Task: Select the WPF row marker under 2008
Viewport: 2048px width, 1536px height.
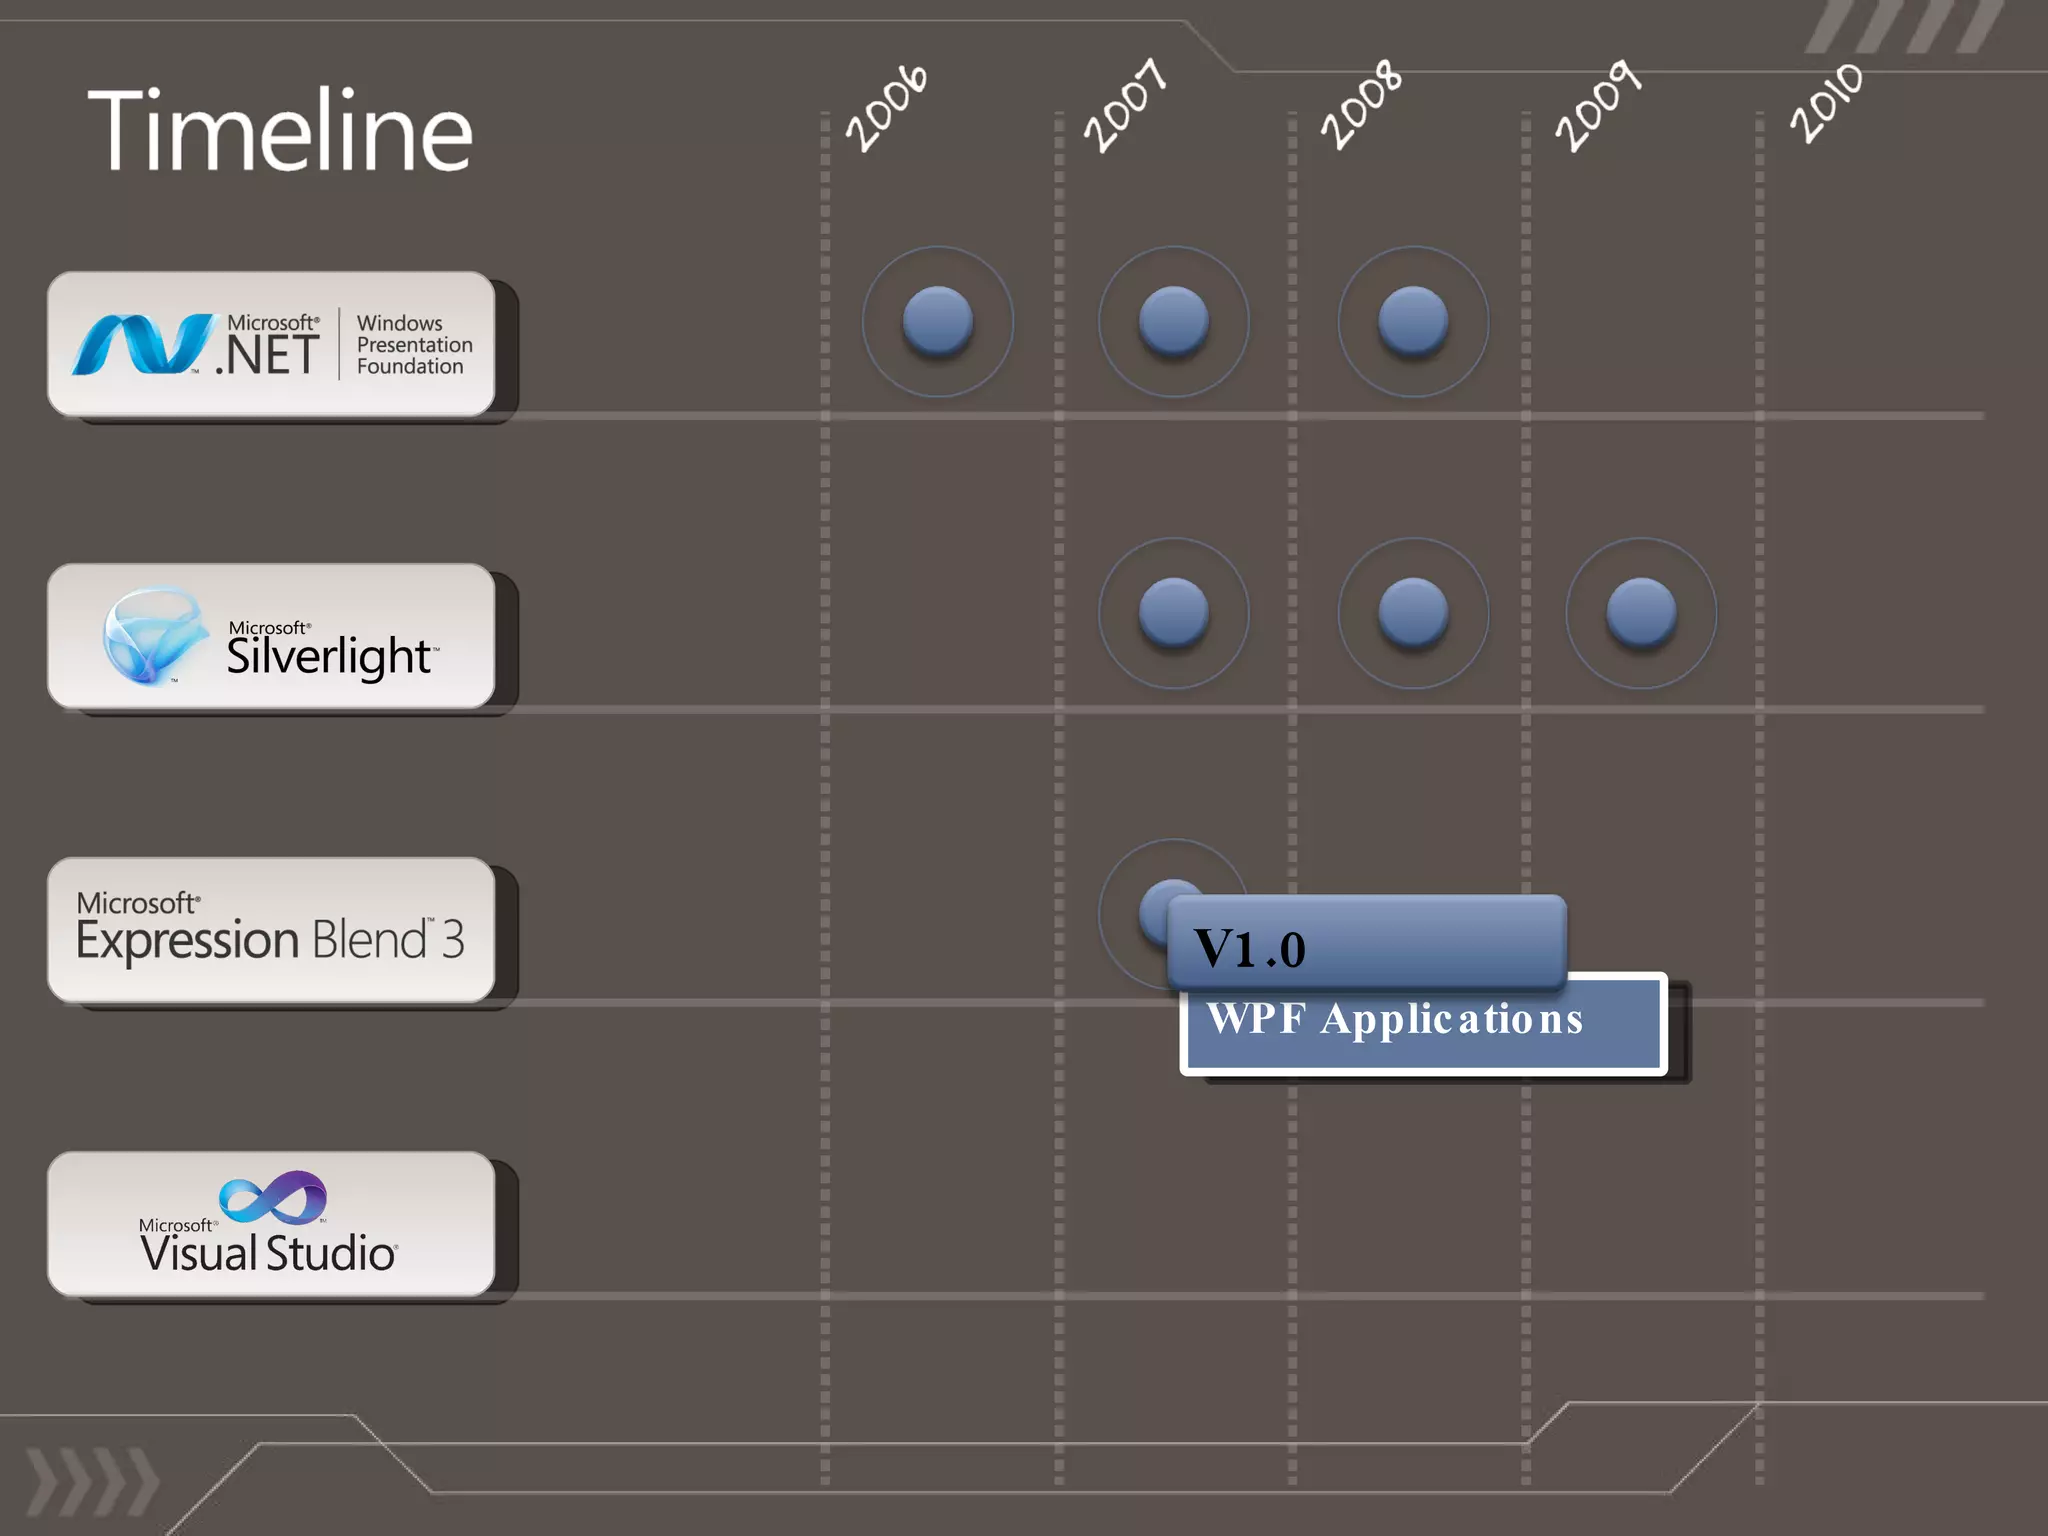Action: click(x=1413, y=322)
